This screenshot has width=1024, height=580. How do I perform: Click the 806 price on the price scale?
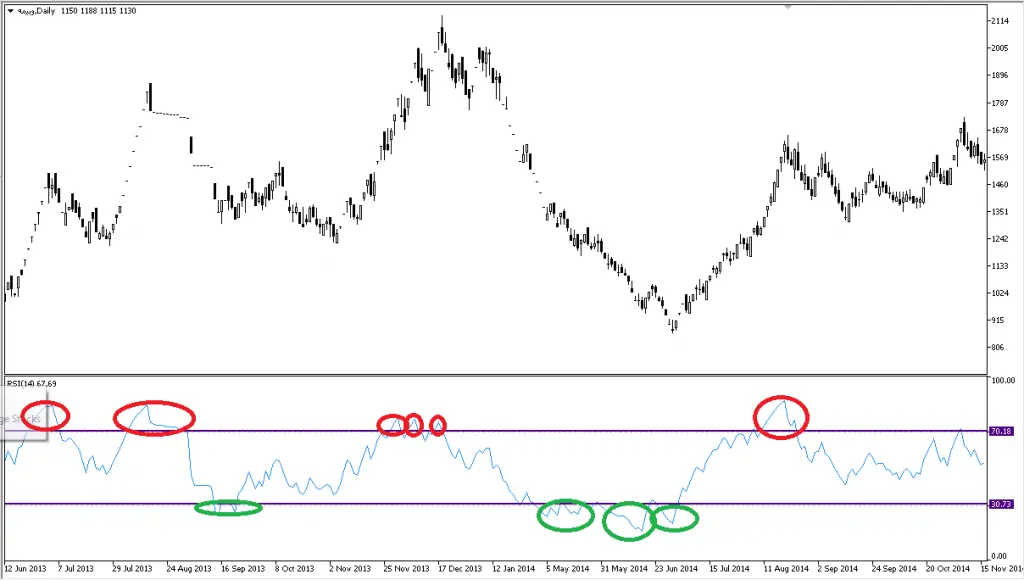click(x=999, y=348)
